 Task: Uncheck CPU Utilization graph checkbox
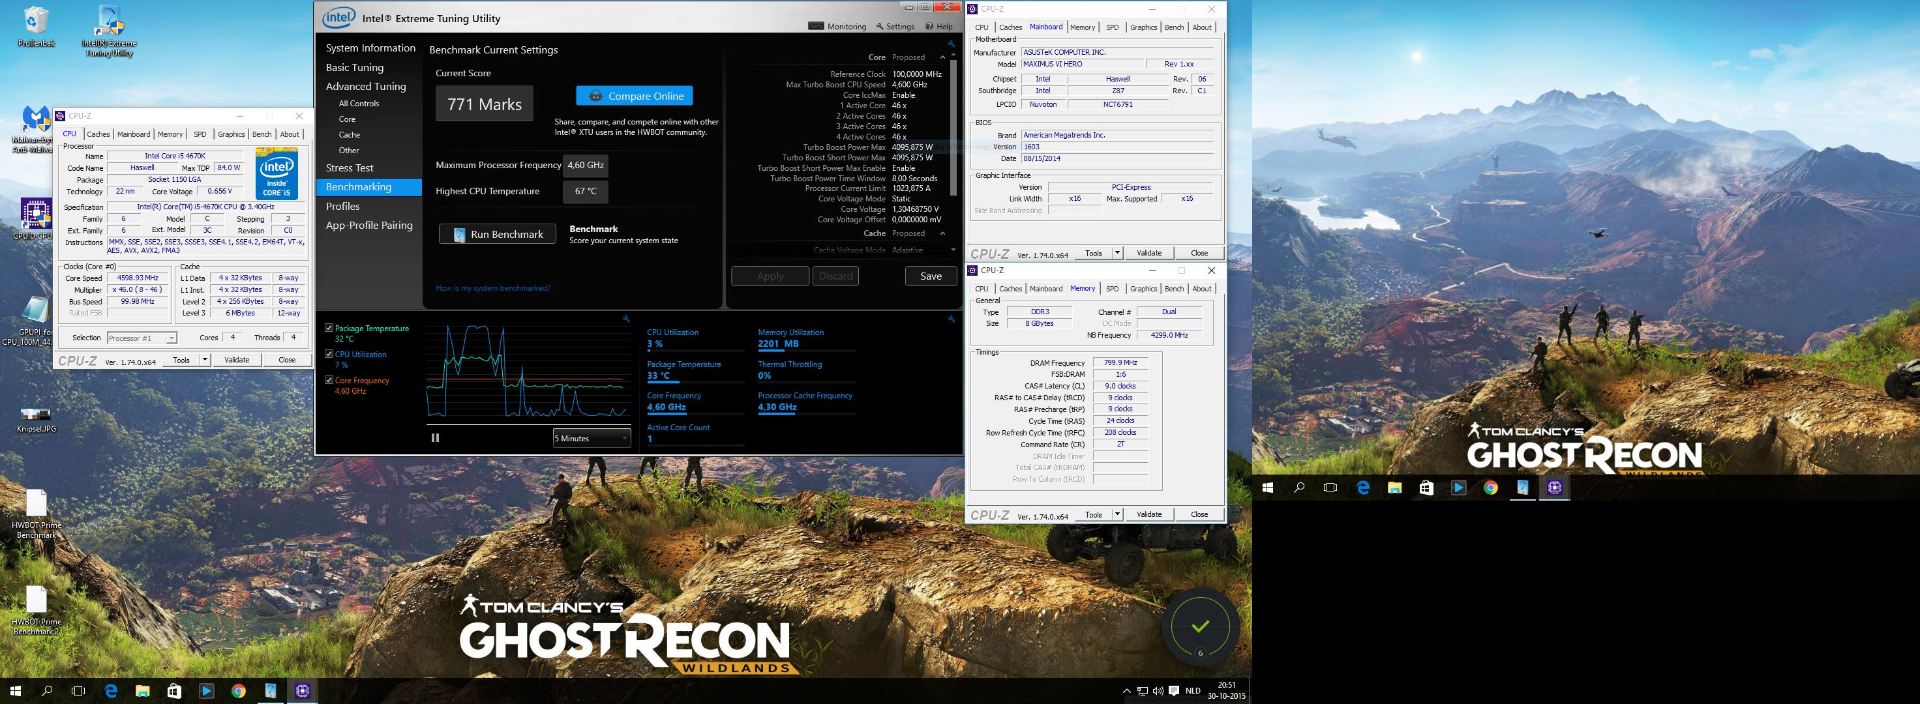(329, 354)
